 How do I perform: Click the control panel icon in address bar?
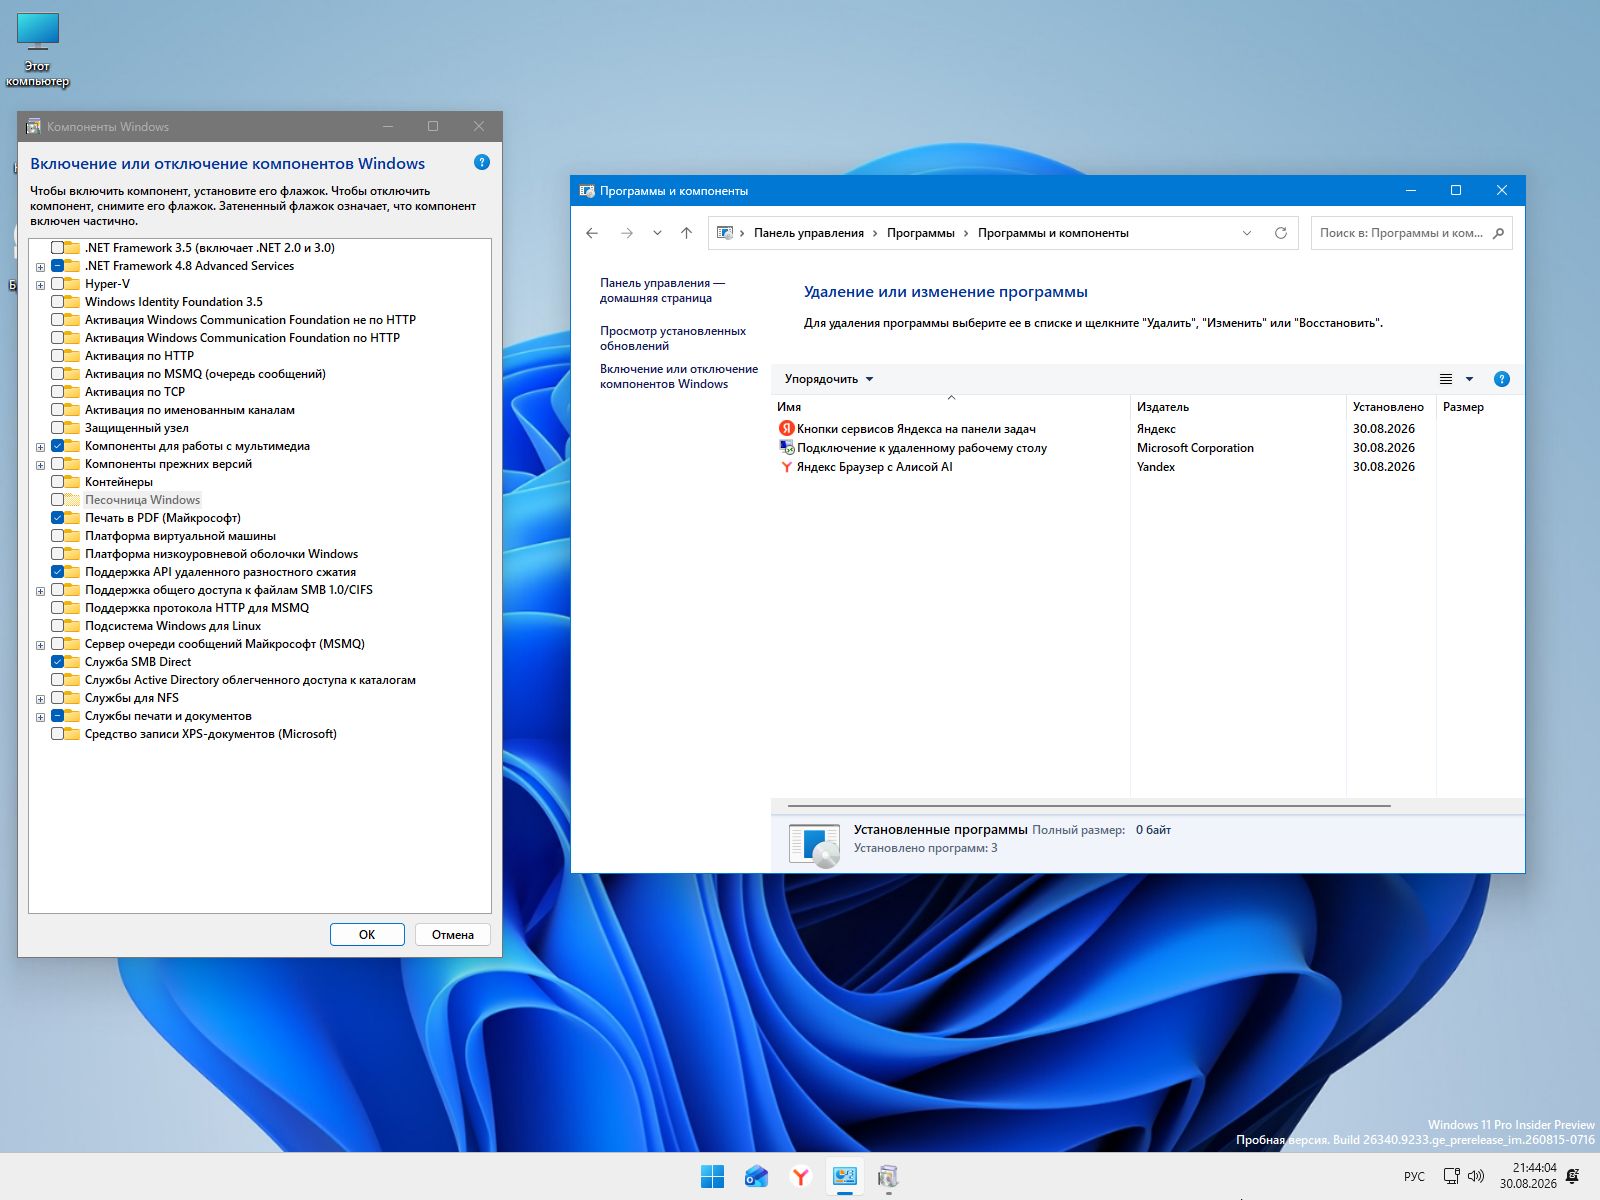[x=725, y=233]
